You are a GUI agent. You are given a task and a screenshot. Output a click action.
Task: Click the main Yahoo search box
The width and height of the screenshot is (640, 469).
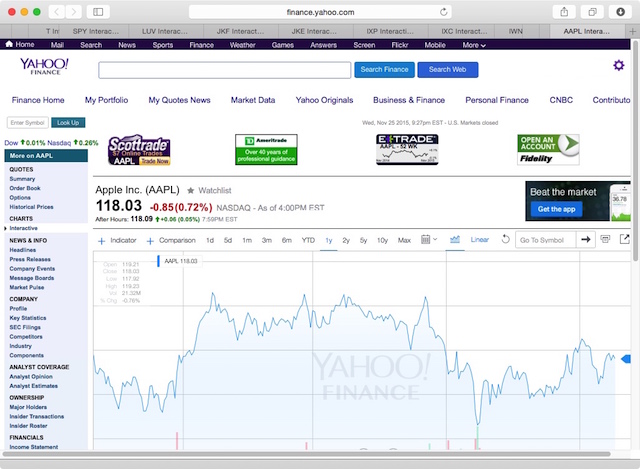coord(224,70)
